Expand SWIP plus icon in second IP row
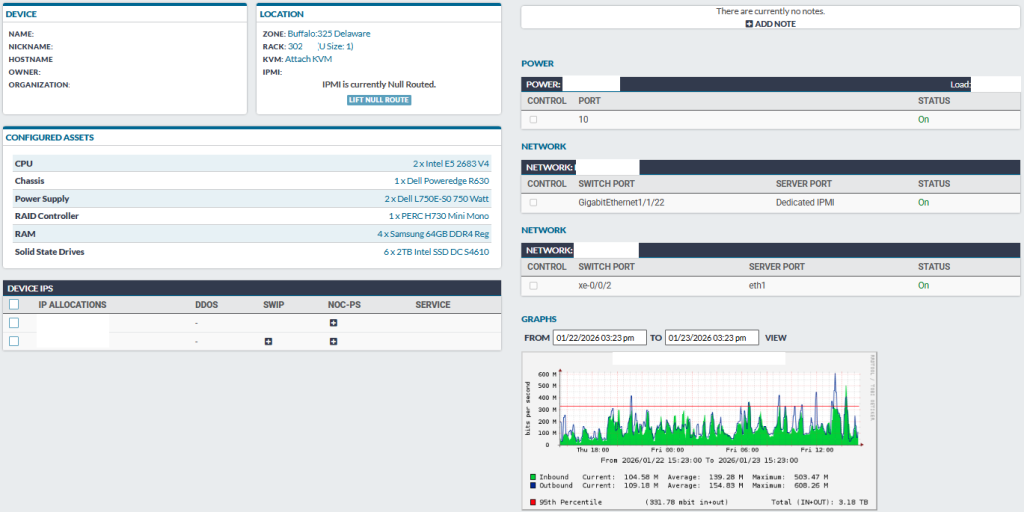This screenshot has height=512, width=1024. point(268,342)
